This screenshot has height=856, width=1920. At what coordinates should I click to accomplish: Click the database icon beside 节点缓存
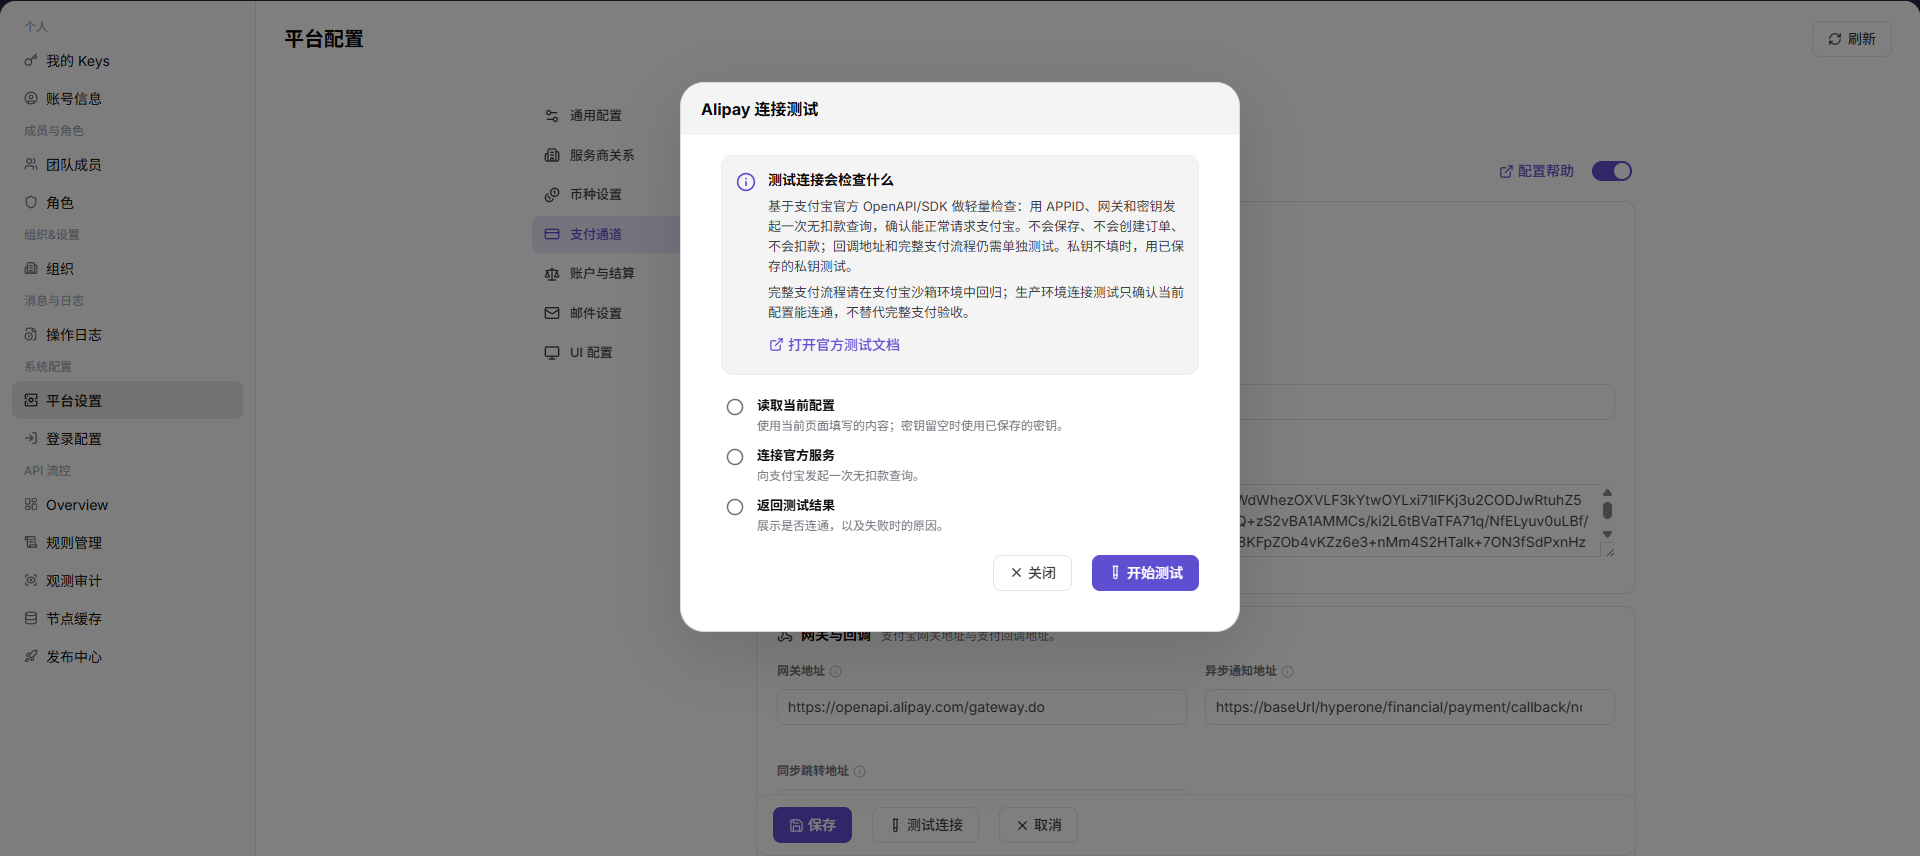point(31,618)
